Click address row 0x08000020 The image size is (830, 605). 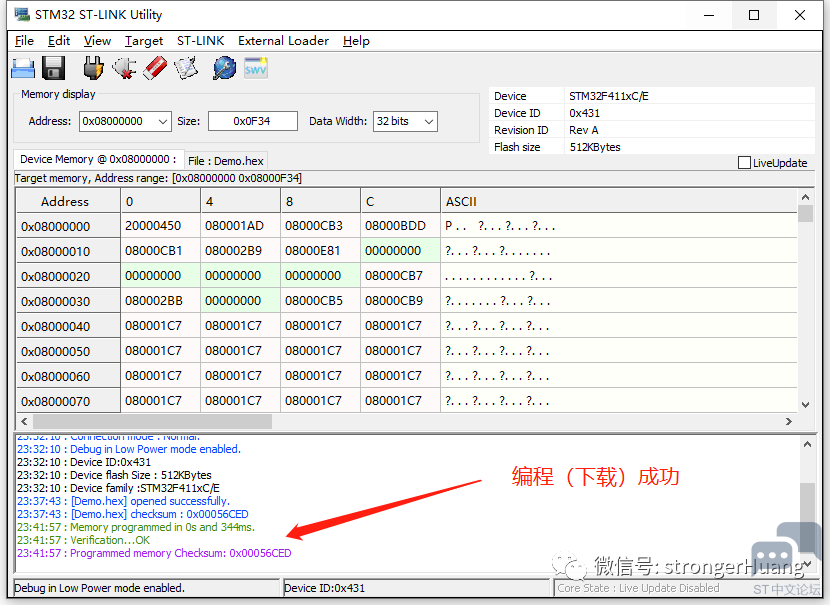(68, 277)
